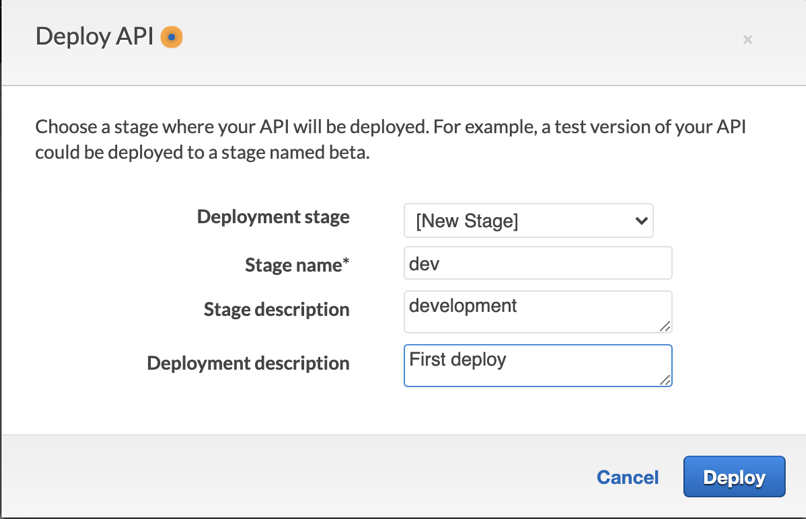Click the Stage description label
The width and height of the screenshot is (806, 519).
click(x=276, y=310)
